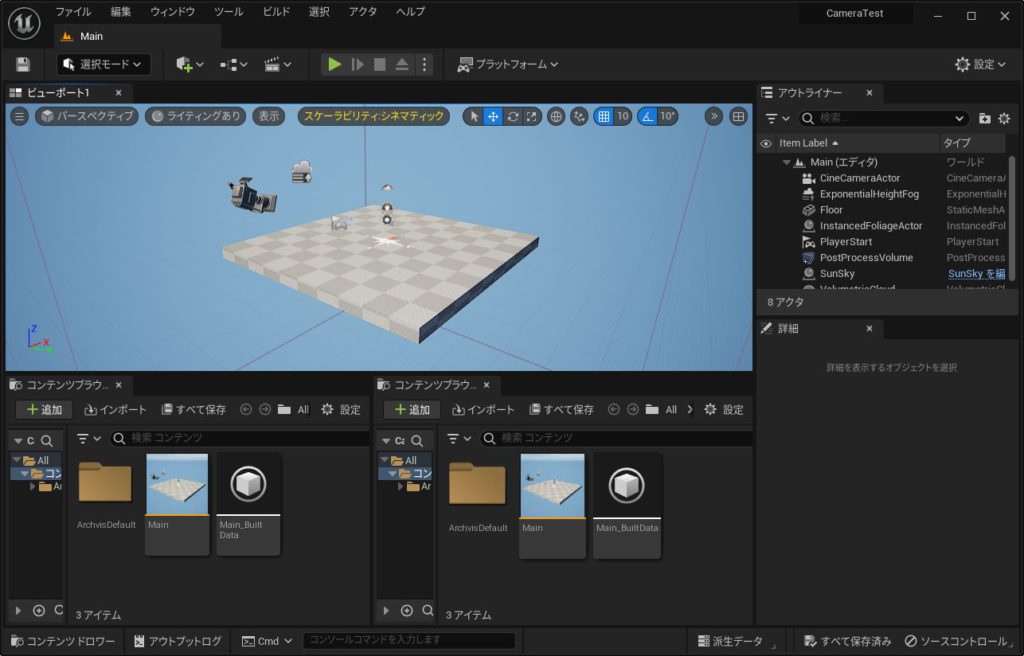Open the Blueprint toolbar menu
Image resolution: width=1024 pixels, height=656 pixels.
coord(233,64)
